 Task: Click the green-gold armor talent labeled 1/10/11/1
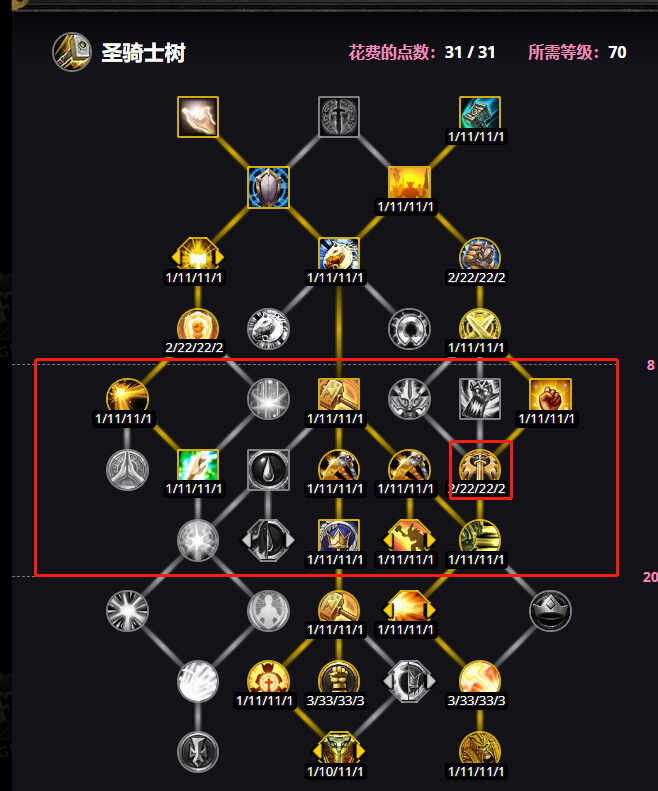[339, 749]
